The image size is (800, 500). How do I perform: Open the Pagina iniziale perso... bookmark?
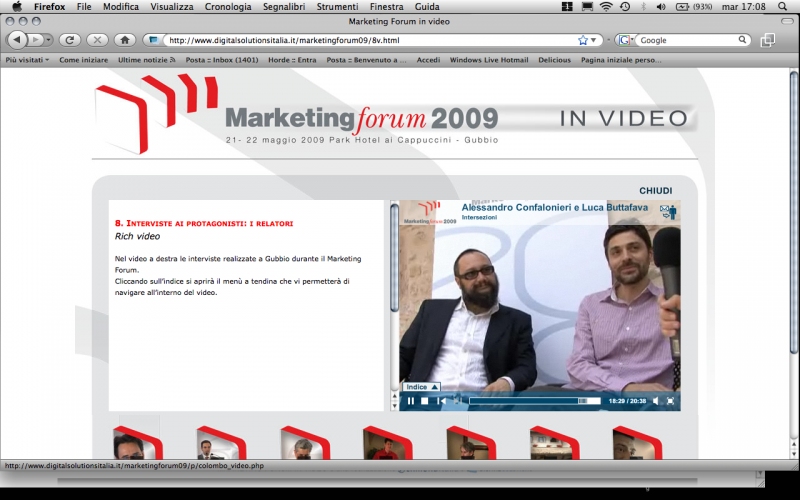point(621,60)
